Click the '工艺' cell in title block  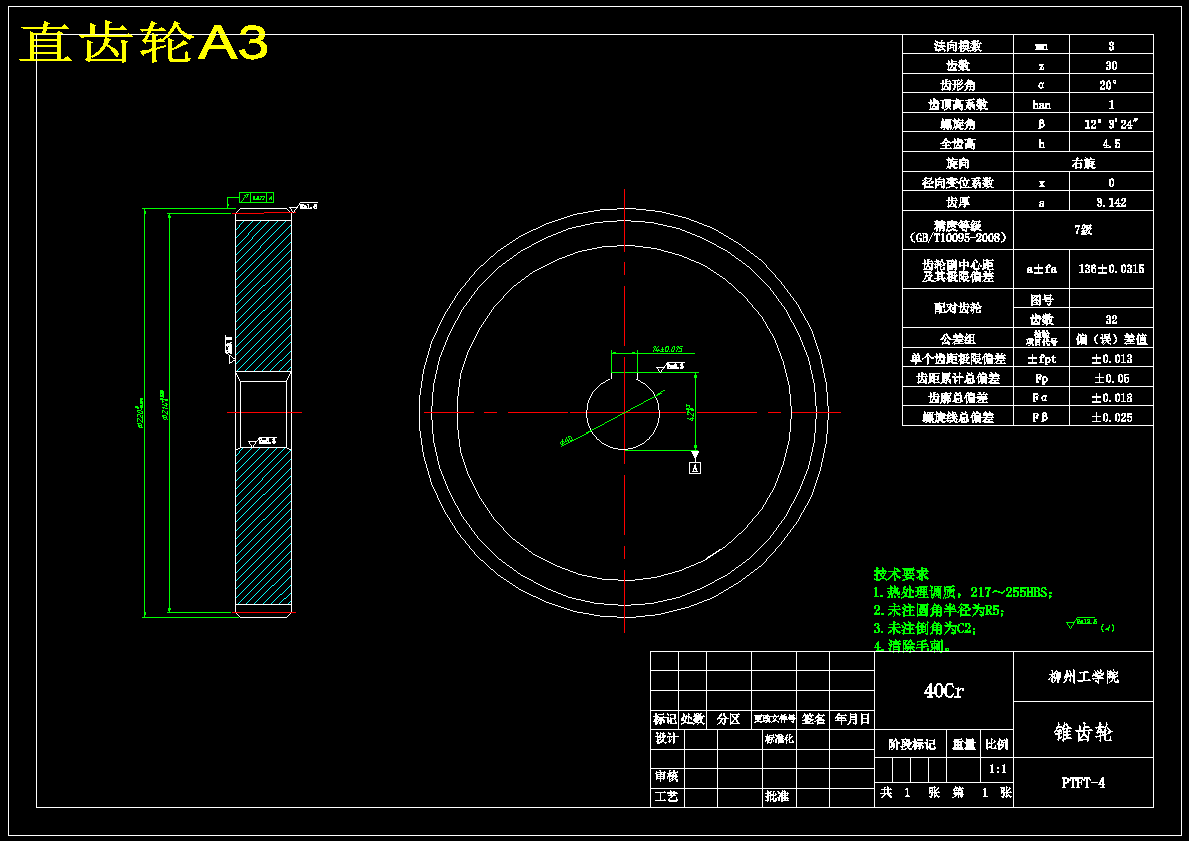(667, 796)
